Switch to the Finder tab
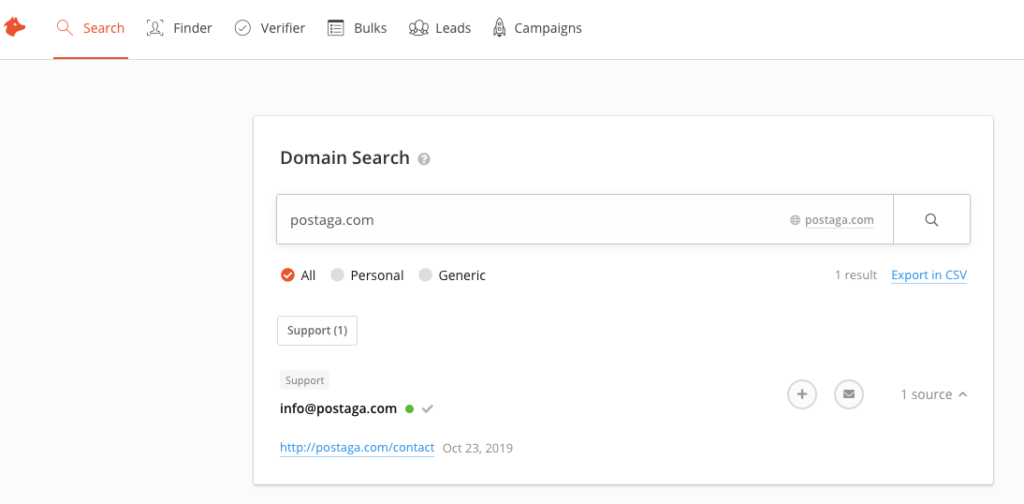The image size is (1024, 504). [180, 29]
